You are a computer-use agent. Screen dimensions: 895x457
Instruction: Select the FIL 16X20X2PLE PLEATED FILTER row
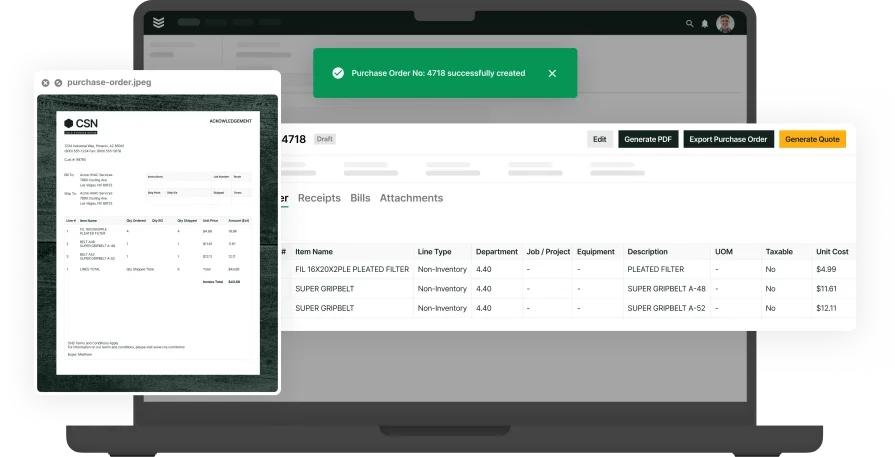(x=351, y=269)
